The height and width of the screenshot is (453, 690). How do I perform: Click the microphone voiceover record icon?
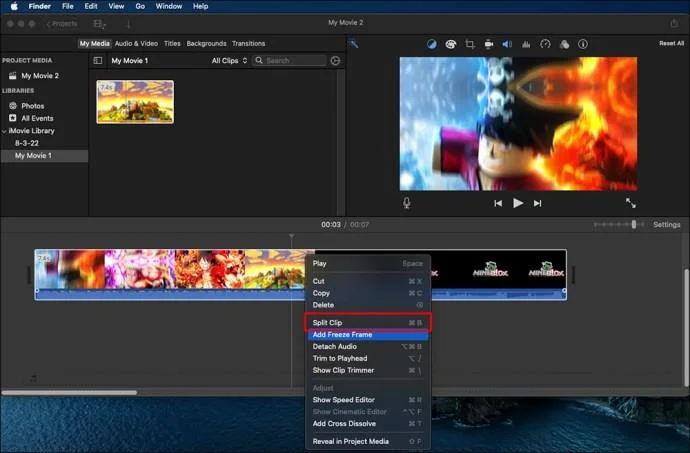coord(407,203)
